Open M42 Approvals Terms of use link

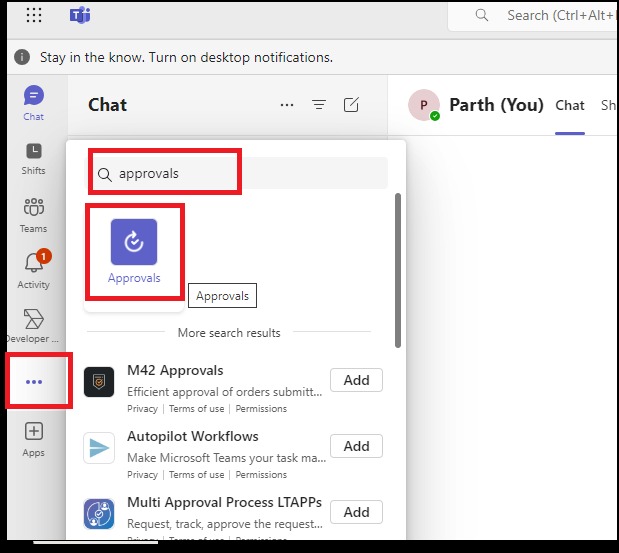197,409
